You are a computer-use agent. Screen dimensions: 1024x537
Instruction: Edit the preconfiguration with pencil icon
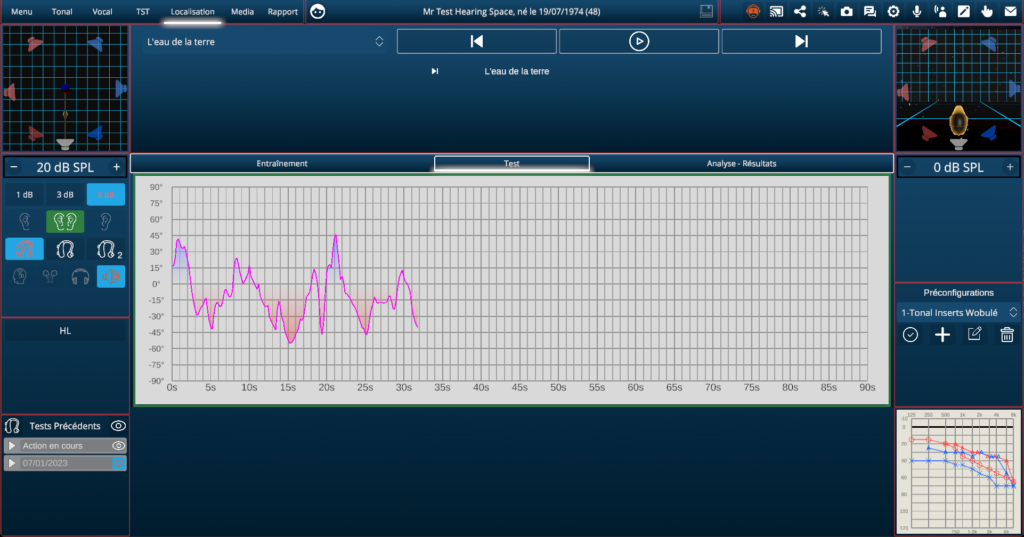(974, 334)
